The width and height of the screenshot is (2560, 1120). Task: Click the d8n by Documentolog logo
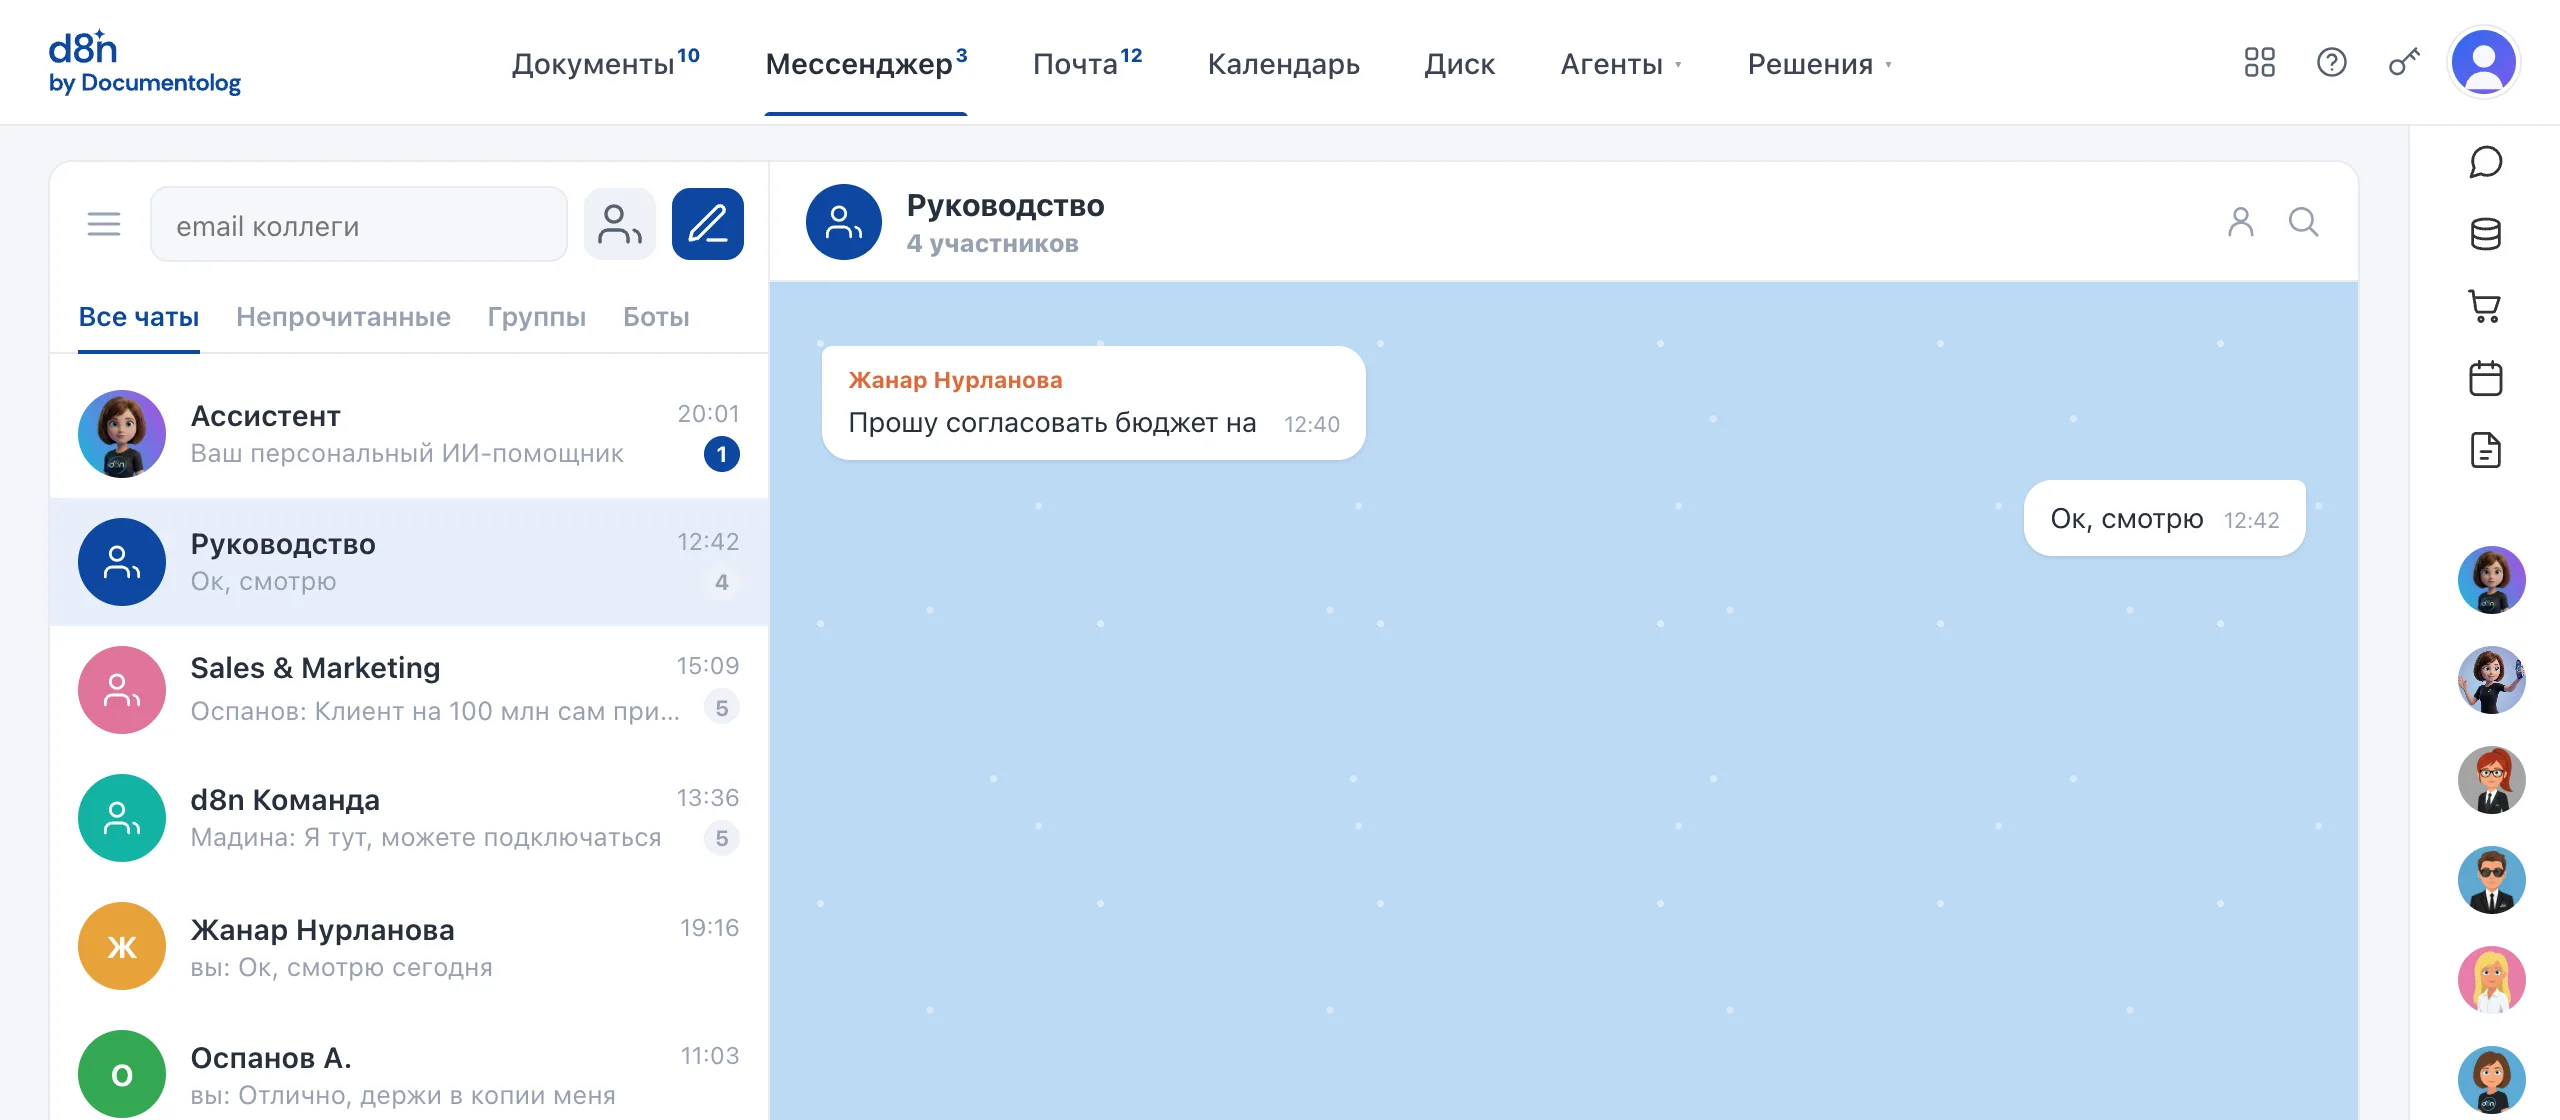coord(144,62)
